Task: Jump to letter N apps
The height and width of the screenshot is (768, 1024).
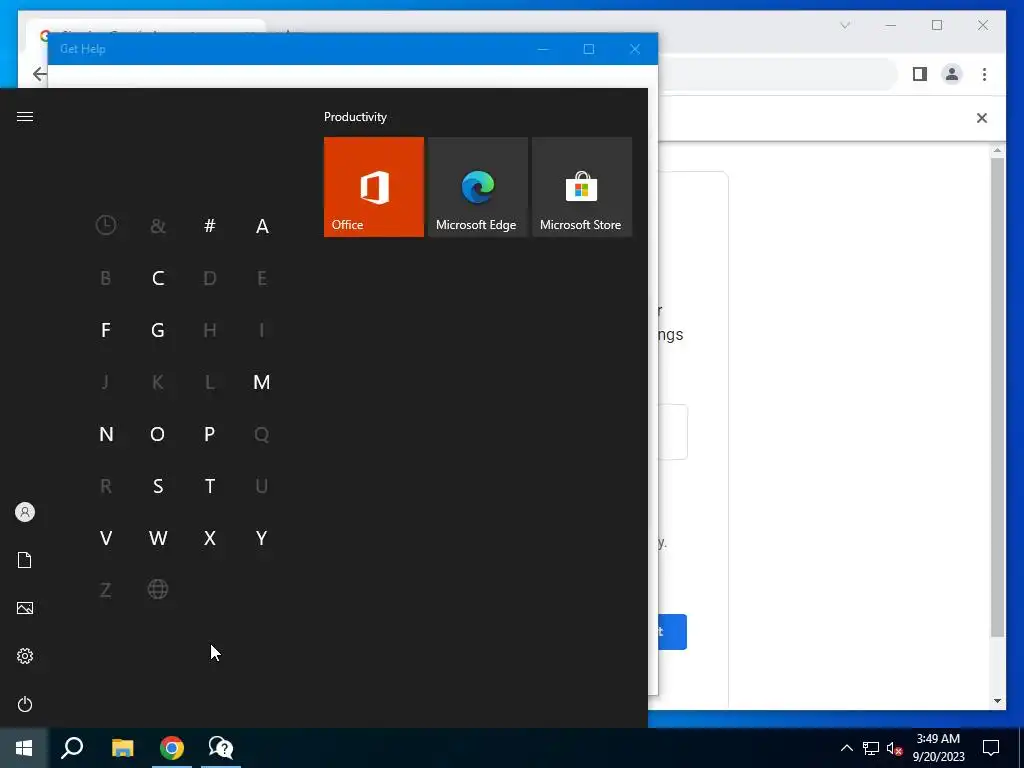Action: tap(106, 434)
